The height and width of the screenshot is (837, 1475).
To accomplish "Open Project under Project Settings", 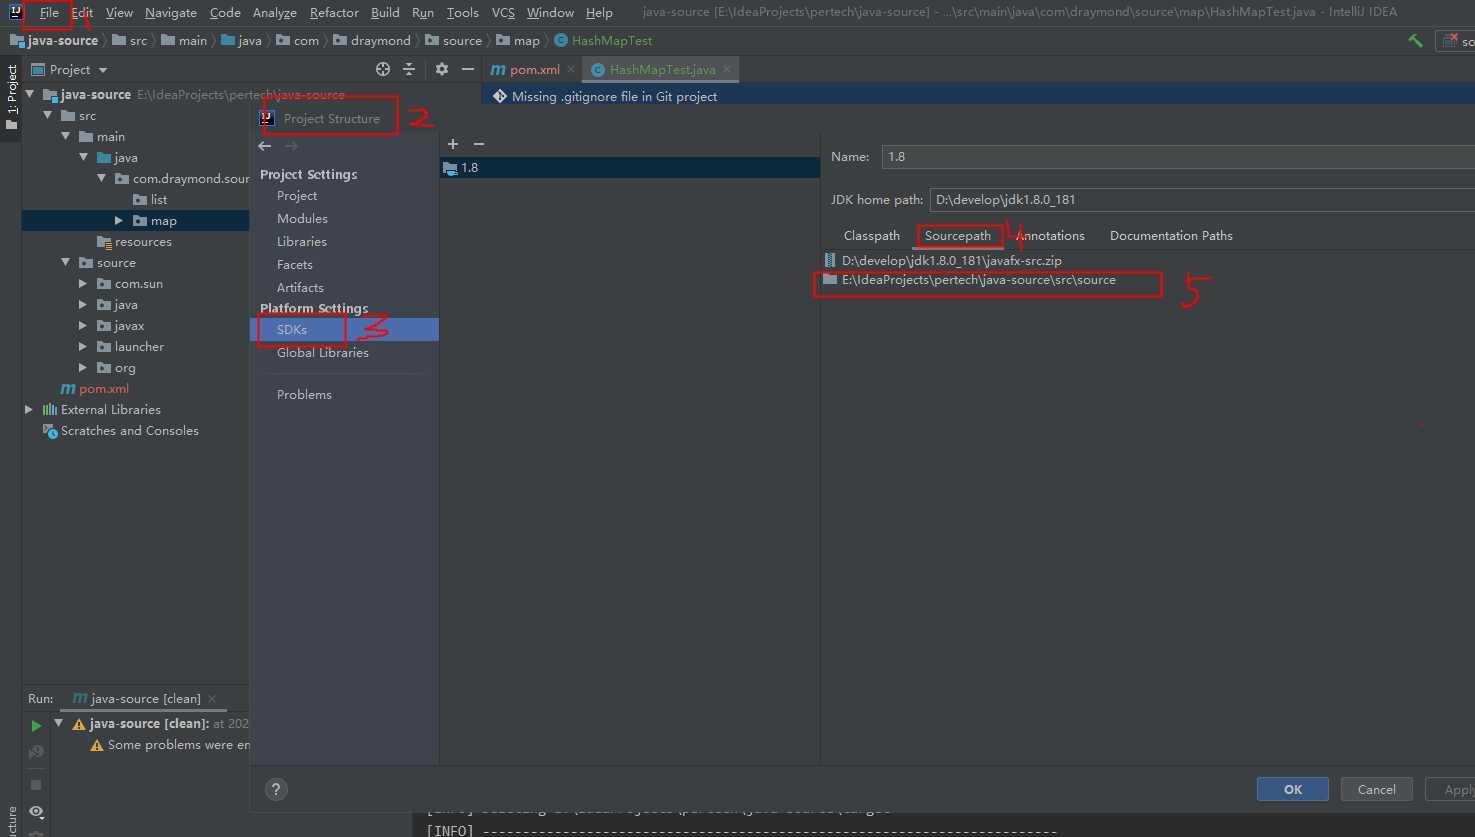I will pyautogui.click(x=297, y=196).
